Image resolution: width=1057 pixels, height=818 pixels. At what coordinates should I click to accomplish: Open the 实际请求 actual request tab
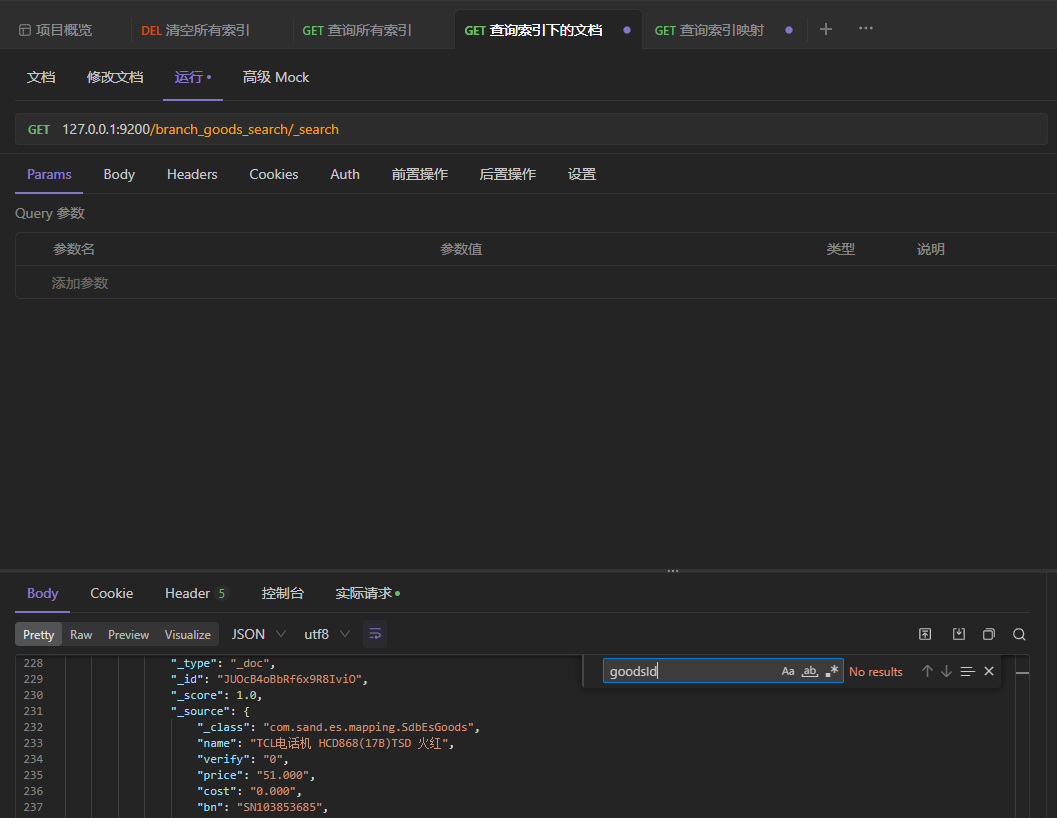coord(367,593)
